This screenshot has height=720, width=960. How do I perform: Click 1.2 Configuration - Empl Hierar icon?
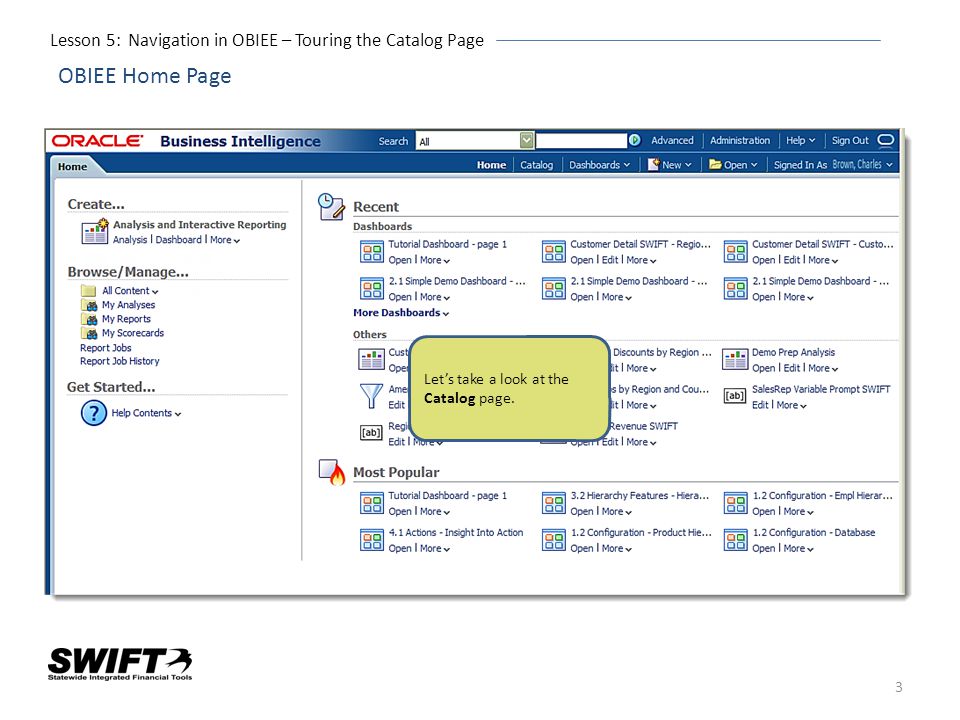coord(735,503)
